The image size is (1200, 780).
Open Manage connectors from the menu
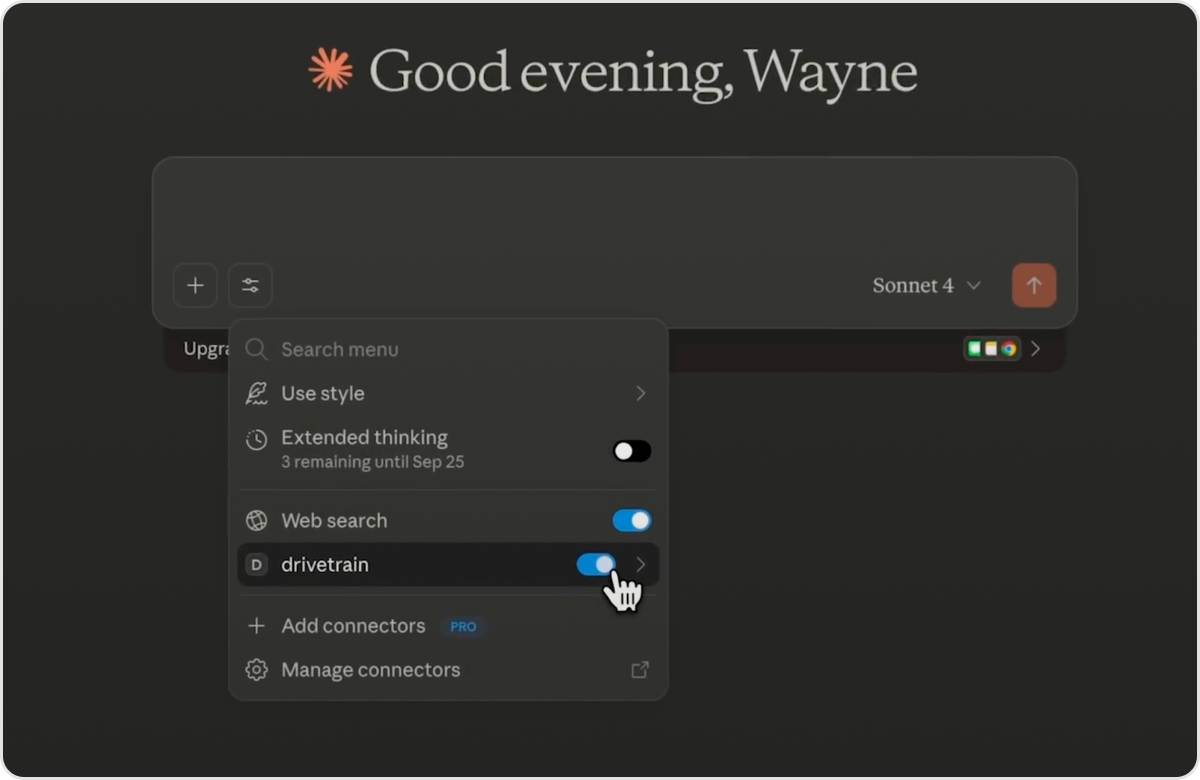point(448,670)
